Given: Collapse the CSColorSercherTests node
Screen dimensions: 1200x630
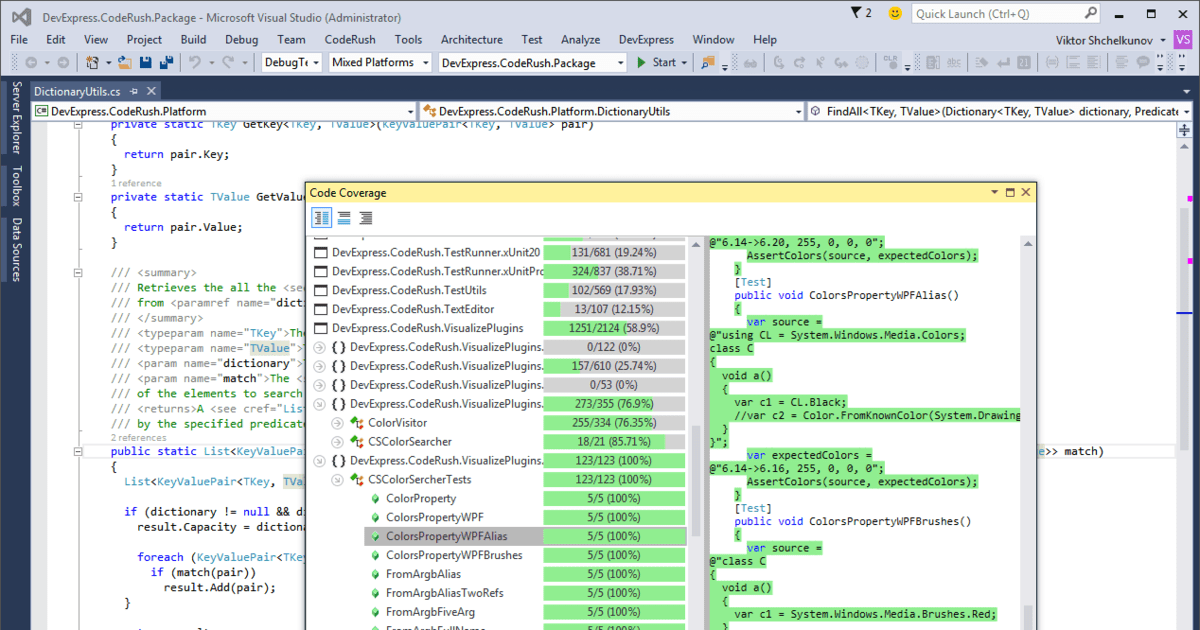Looking at the screenshot, I should [x=338, y=479].
